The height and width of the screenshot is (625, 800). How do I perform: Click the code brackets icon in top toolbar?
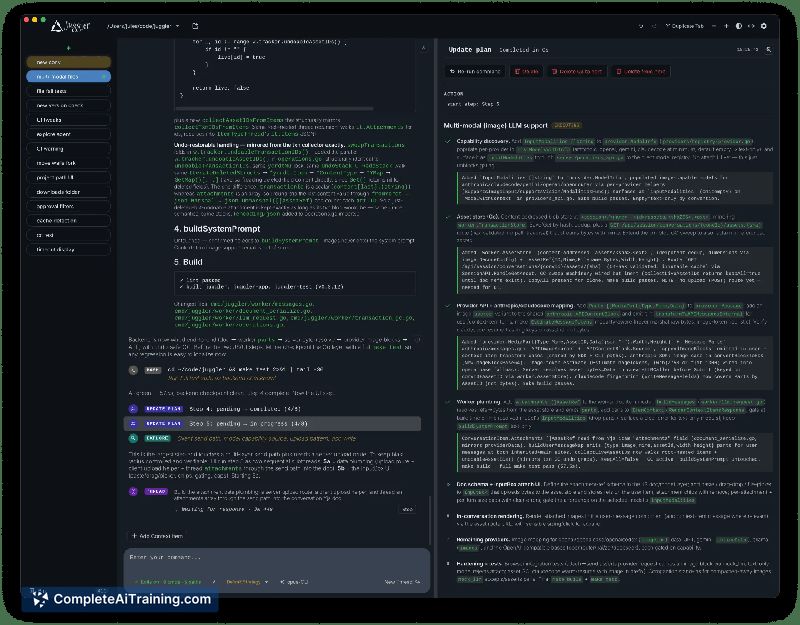click(x=751, y=26)
